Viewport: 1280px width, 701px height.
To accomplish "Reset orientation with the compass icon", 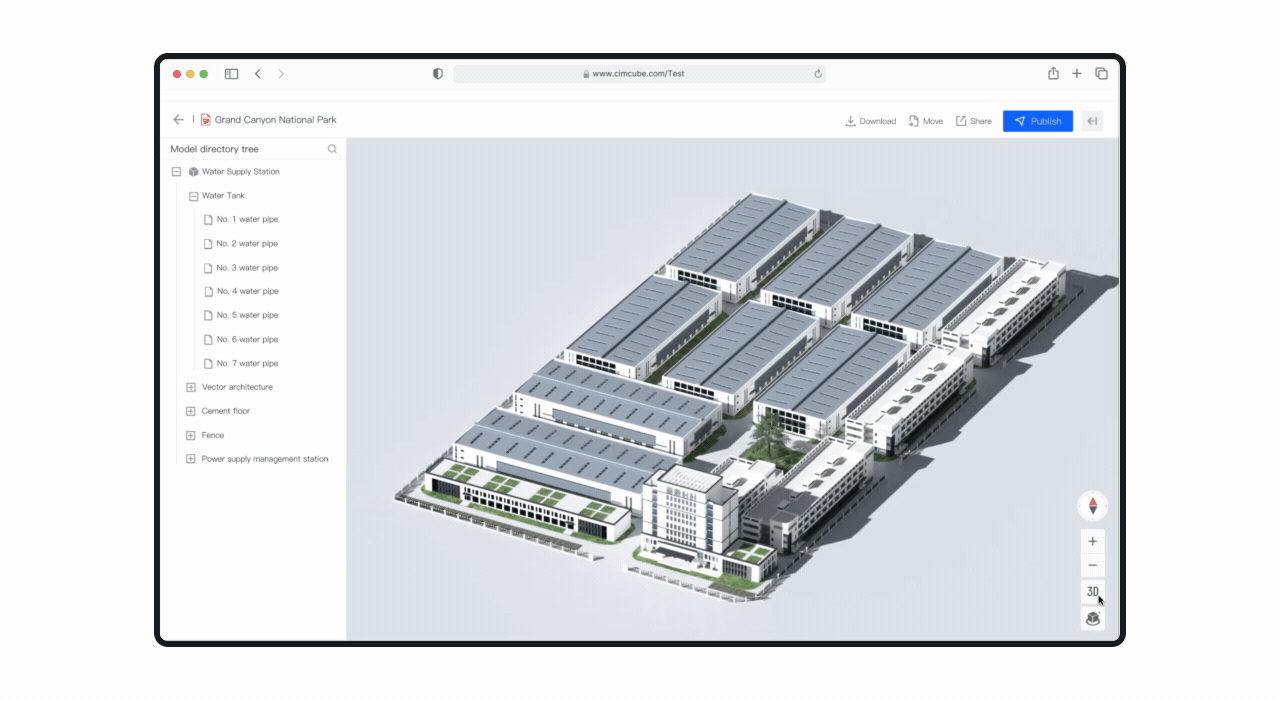I will point(1092,506).
